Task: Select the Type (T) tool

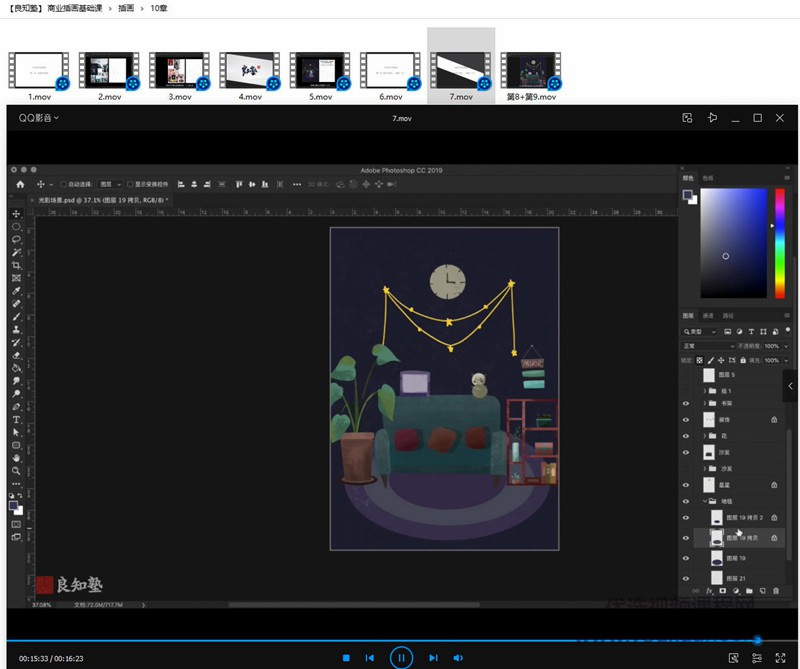Action: (17, 420)
